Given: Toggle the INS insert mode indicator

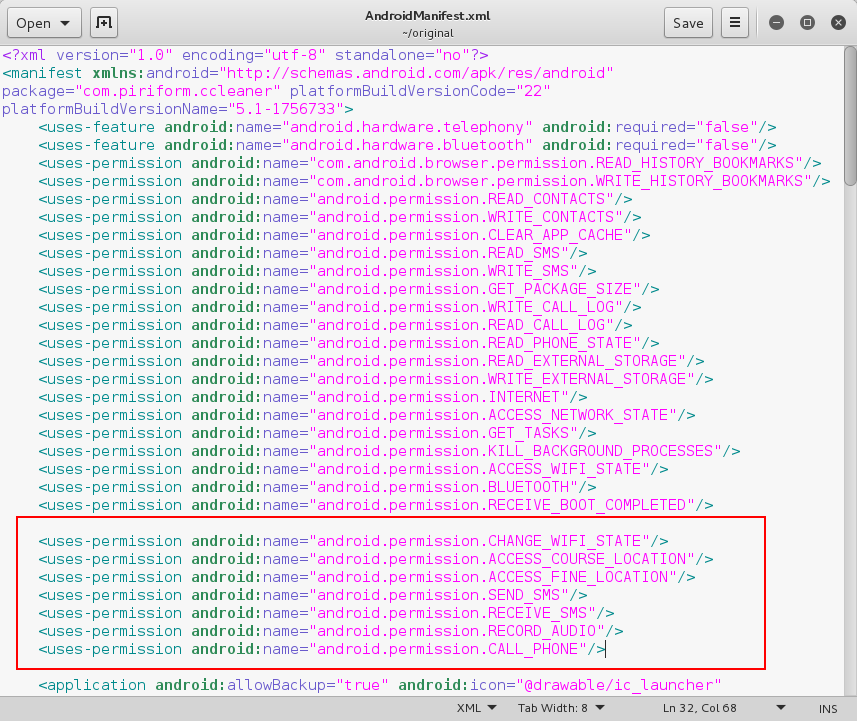Looking at the screenshot, I should point(827,708).
